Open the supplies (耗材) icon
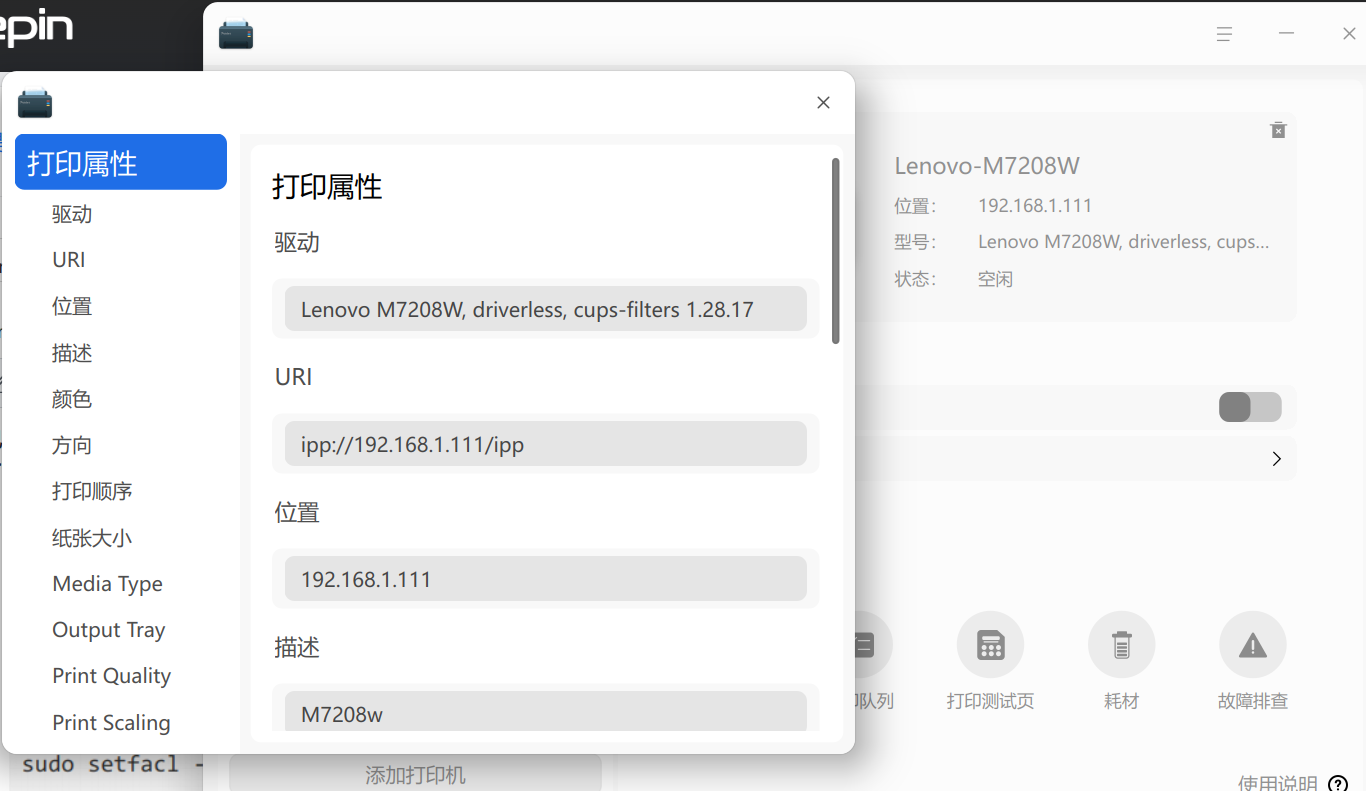Image resolution: width=1366 pixels, height=791 pixels. (1121, 645)
